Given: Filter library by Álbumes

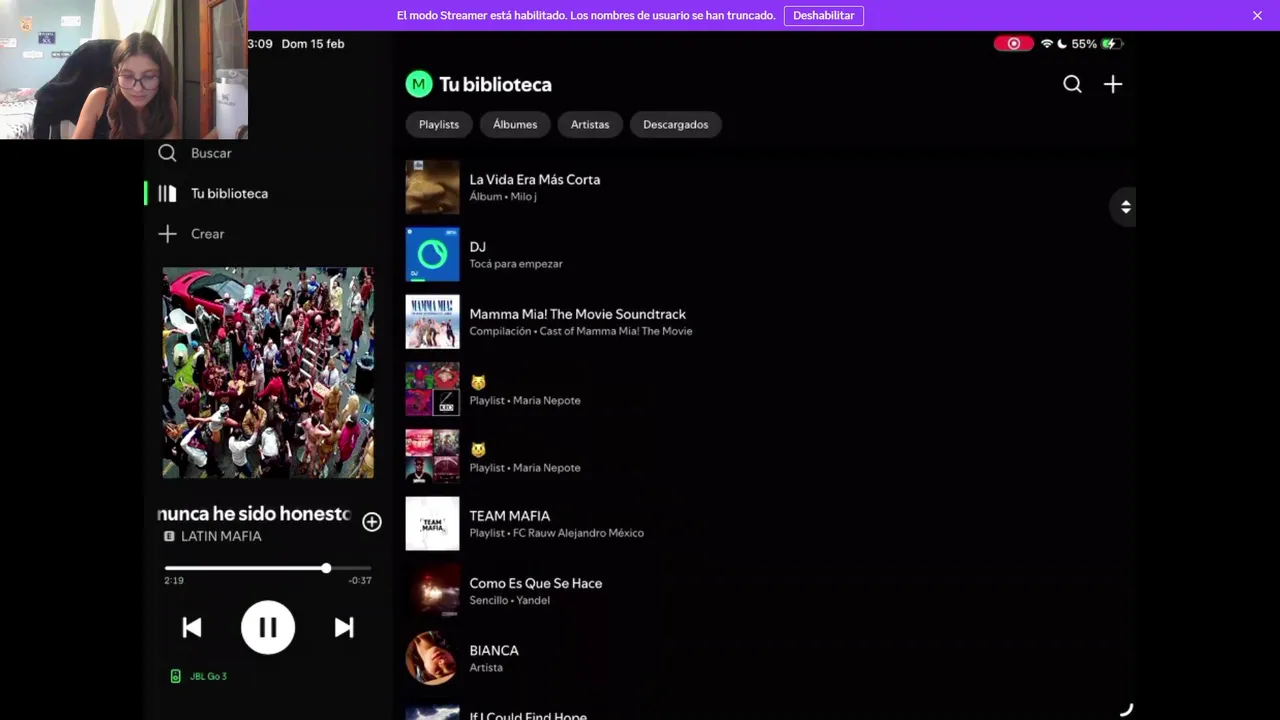Looking at the screenshot, I should click(515, 124).
